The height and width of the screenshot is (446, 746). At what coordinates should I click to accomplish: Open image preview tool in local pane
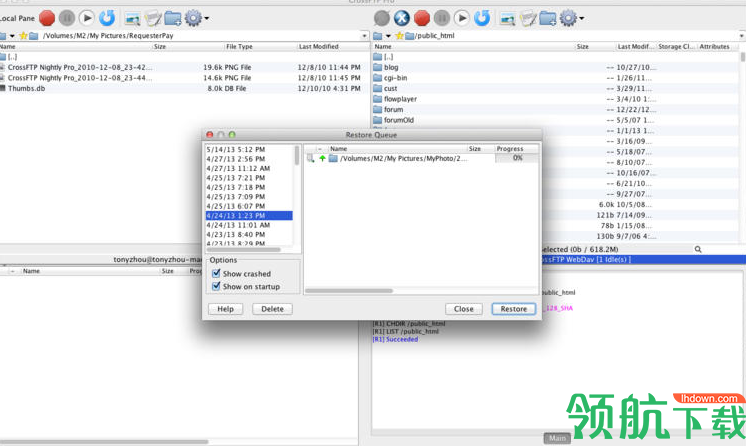pyautogui.click(x=132, y=19)
